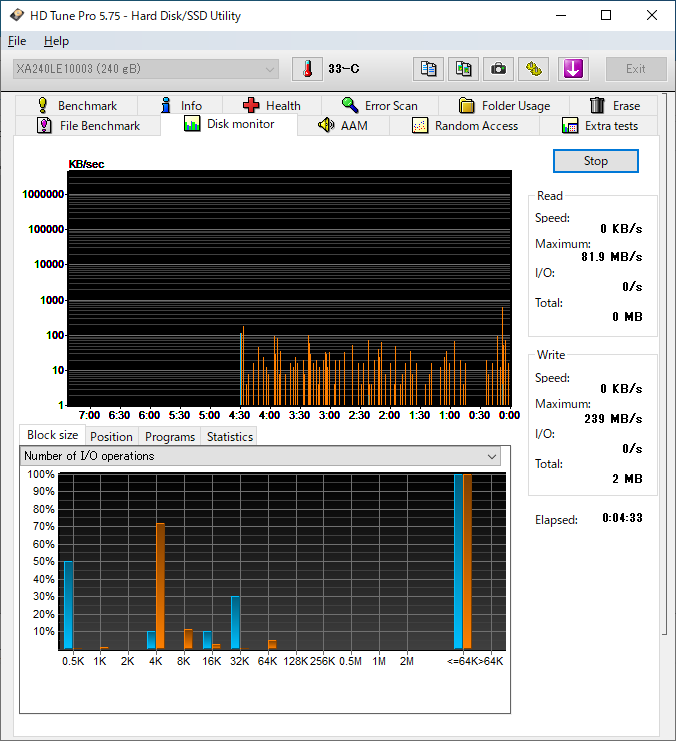Switch to the Random Access tab
The width and height of the screenshot is (676, 741).
(465, 126)
